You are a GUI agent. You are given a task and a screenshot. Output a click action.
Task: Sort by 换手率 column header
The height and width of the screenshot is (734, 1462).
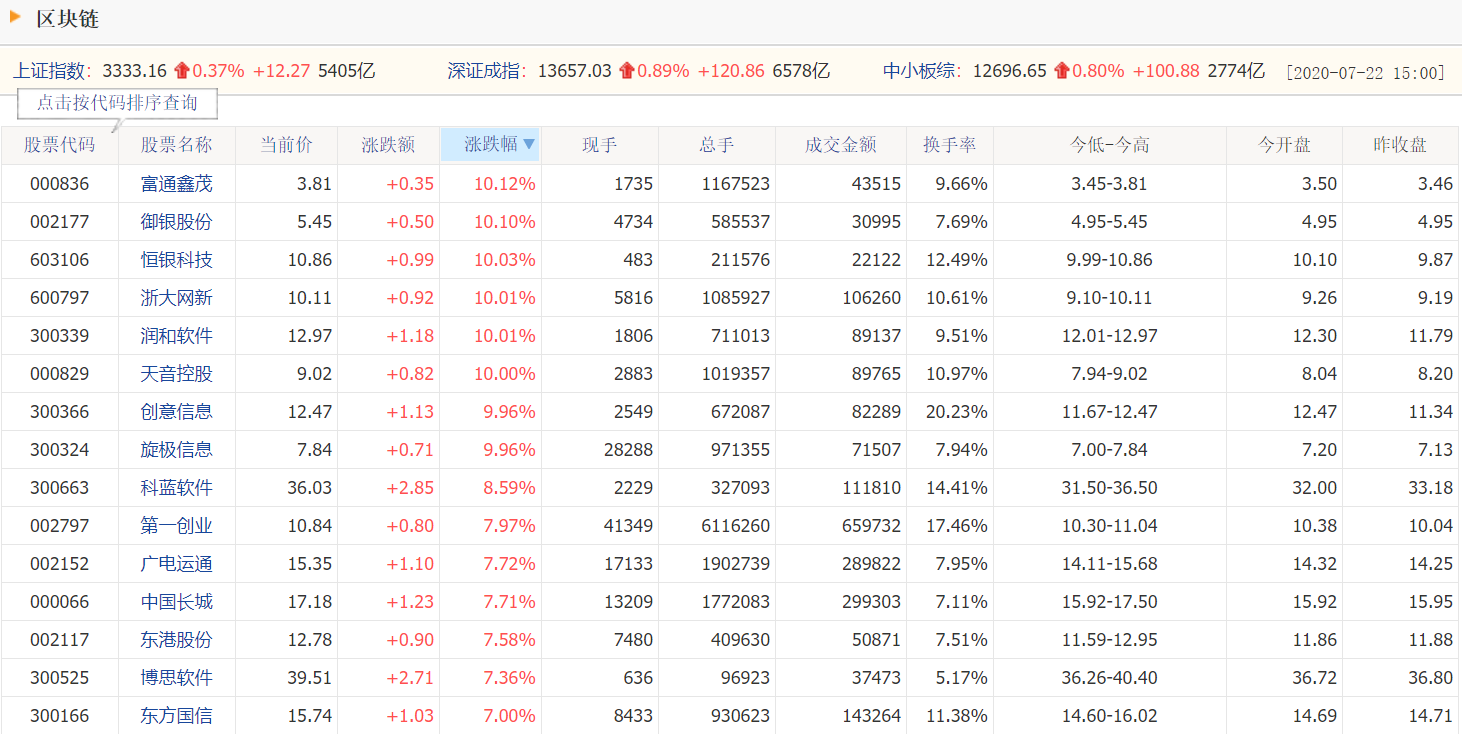950,145
